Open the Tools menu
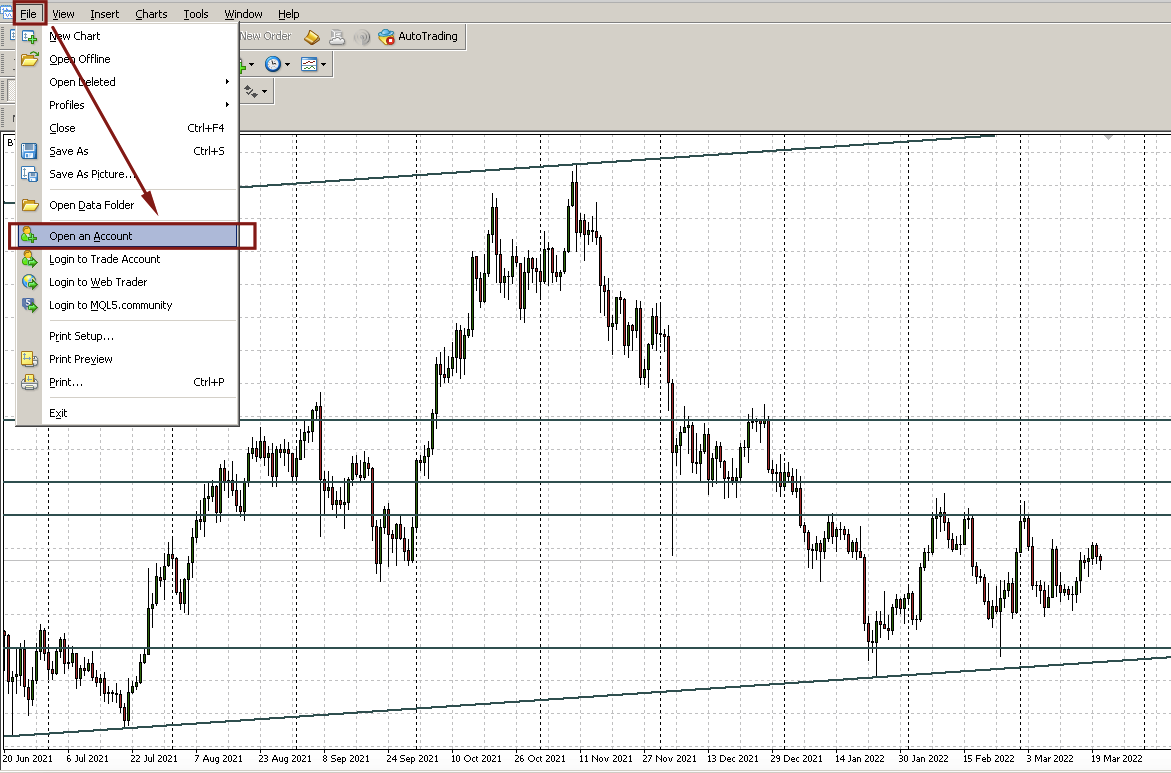This screenshot has height=773, width=1171. (196, 13)
